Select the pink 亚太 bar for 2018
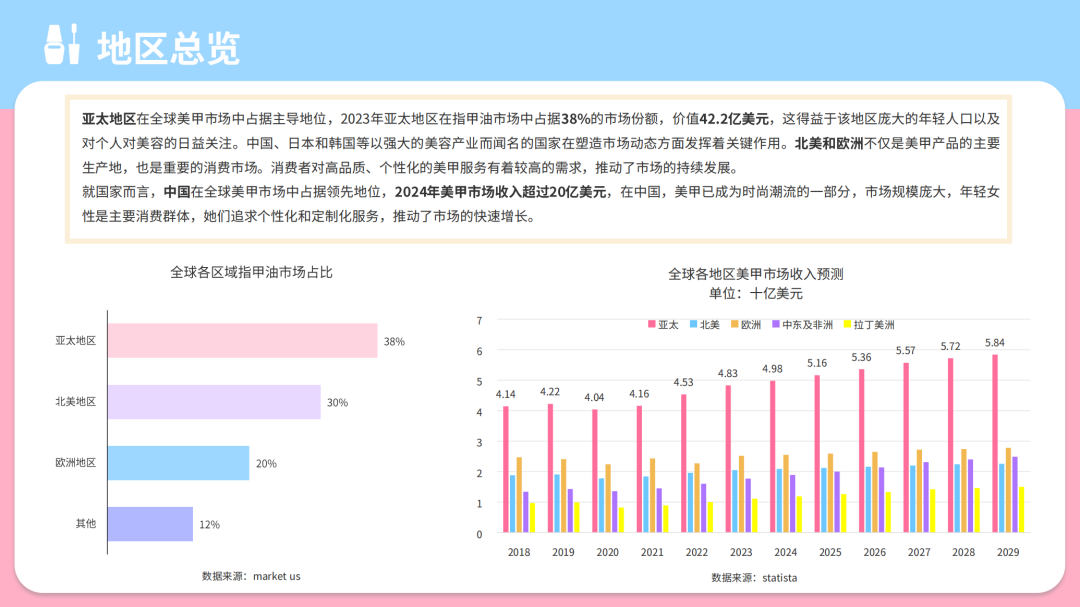1080x607 pixels. (x=506, y=469)
